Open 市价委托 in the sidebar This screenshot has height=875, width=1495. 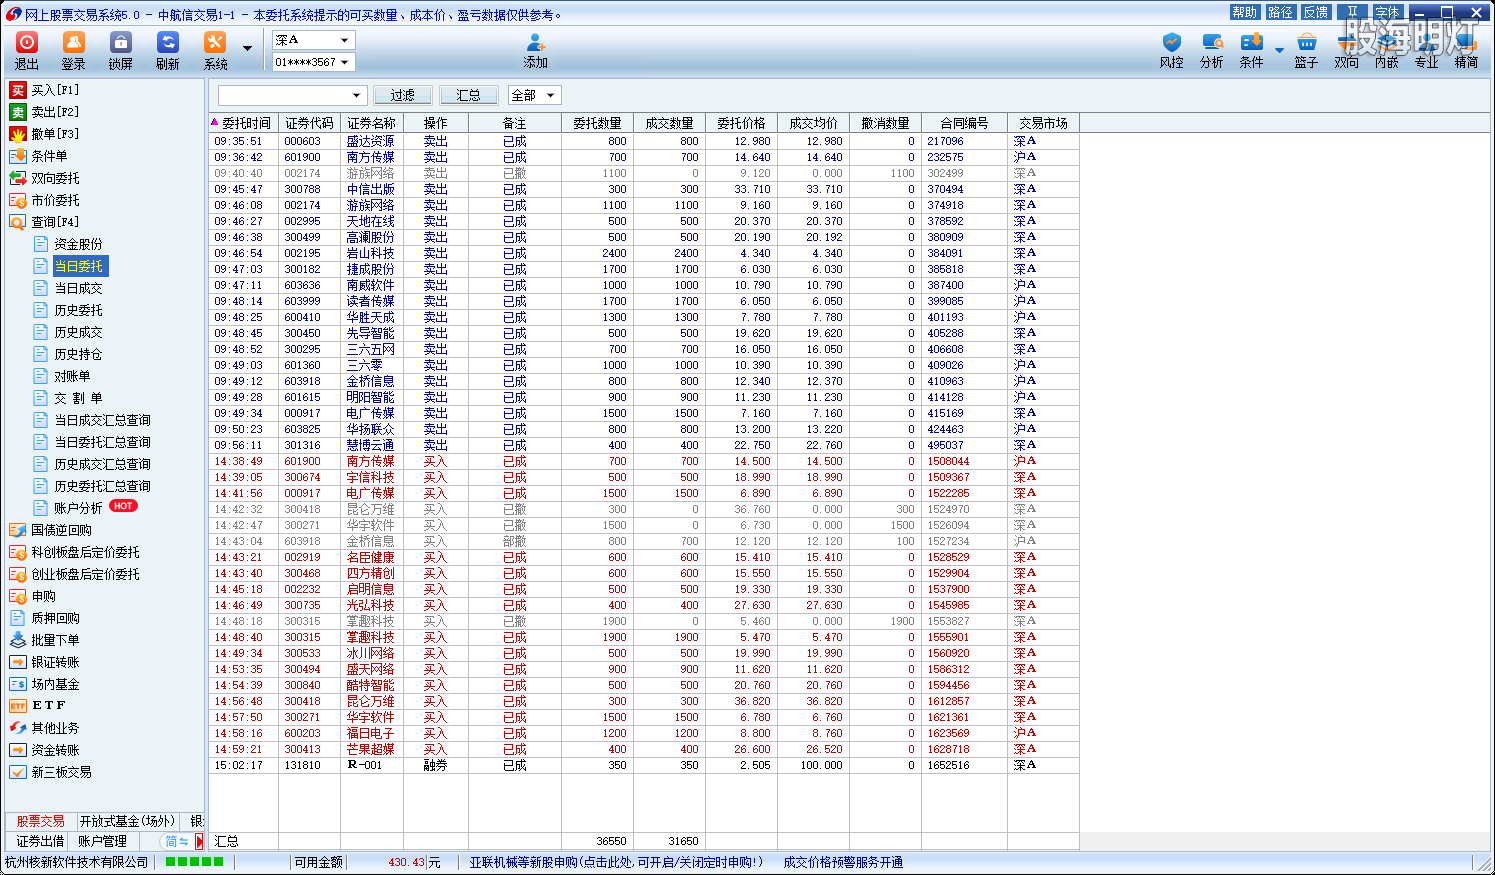(x=45, y=200)
